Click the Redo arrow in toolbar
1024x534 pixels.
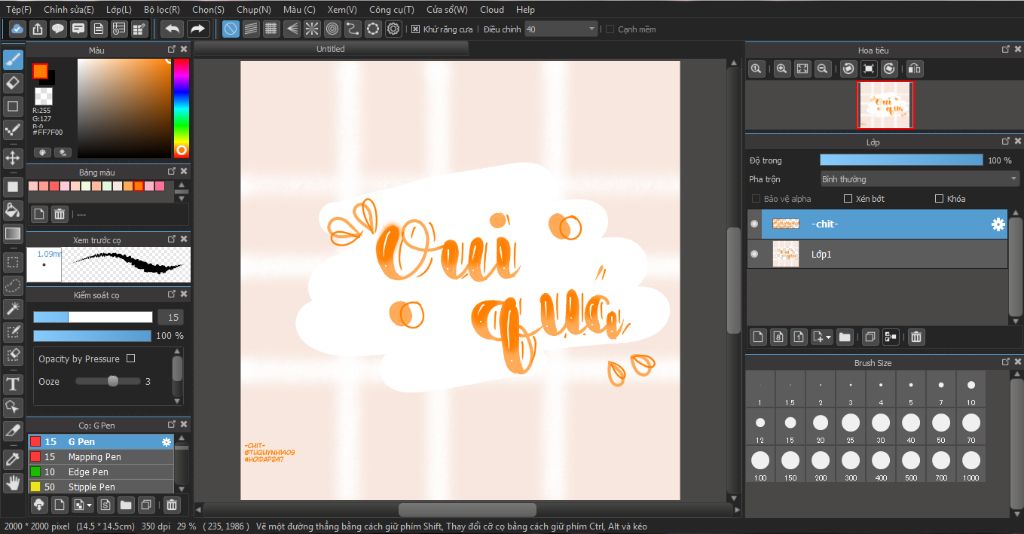(197, 29)
